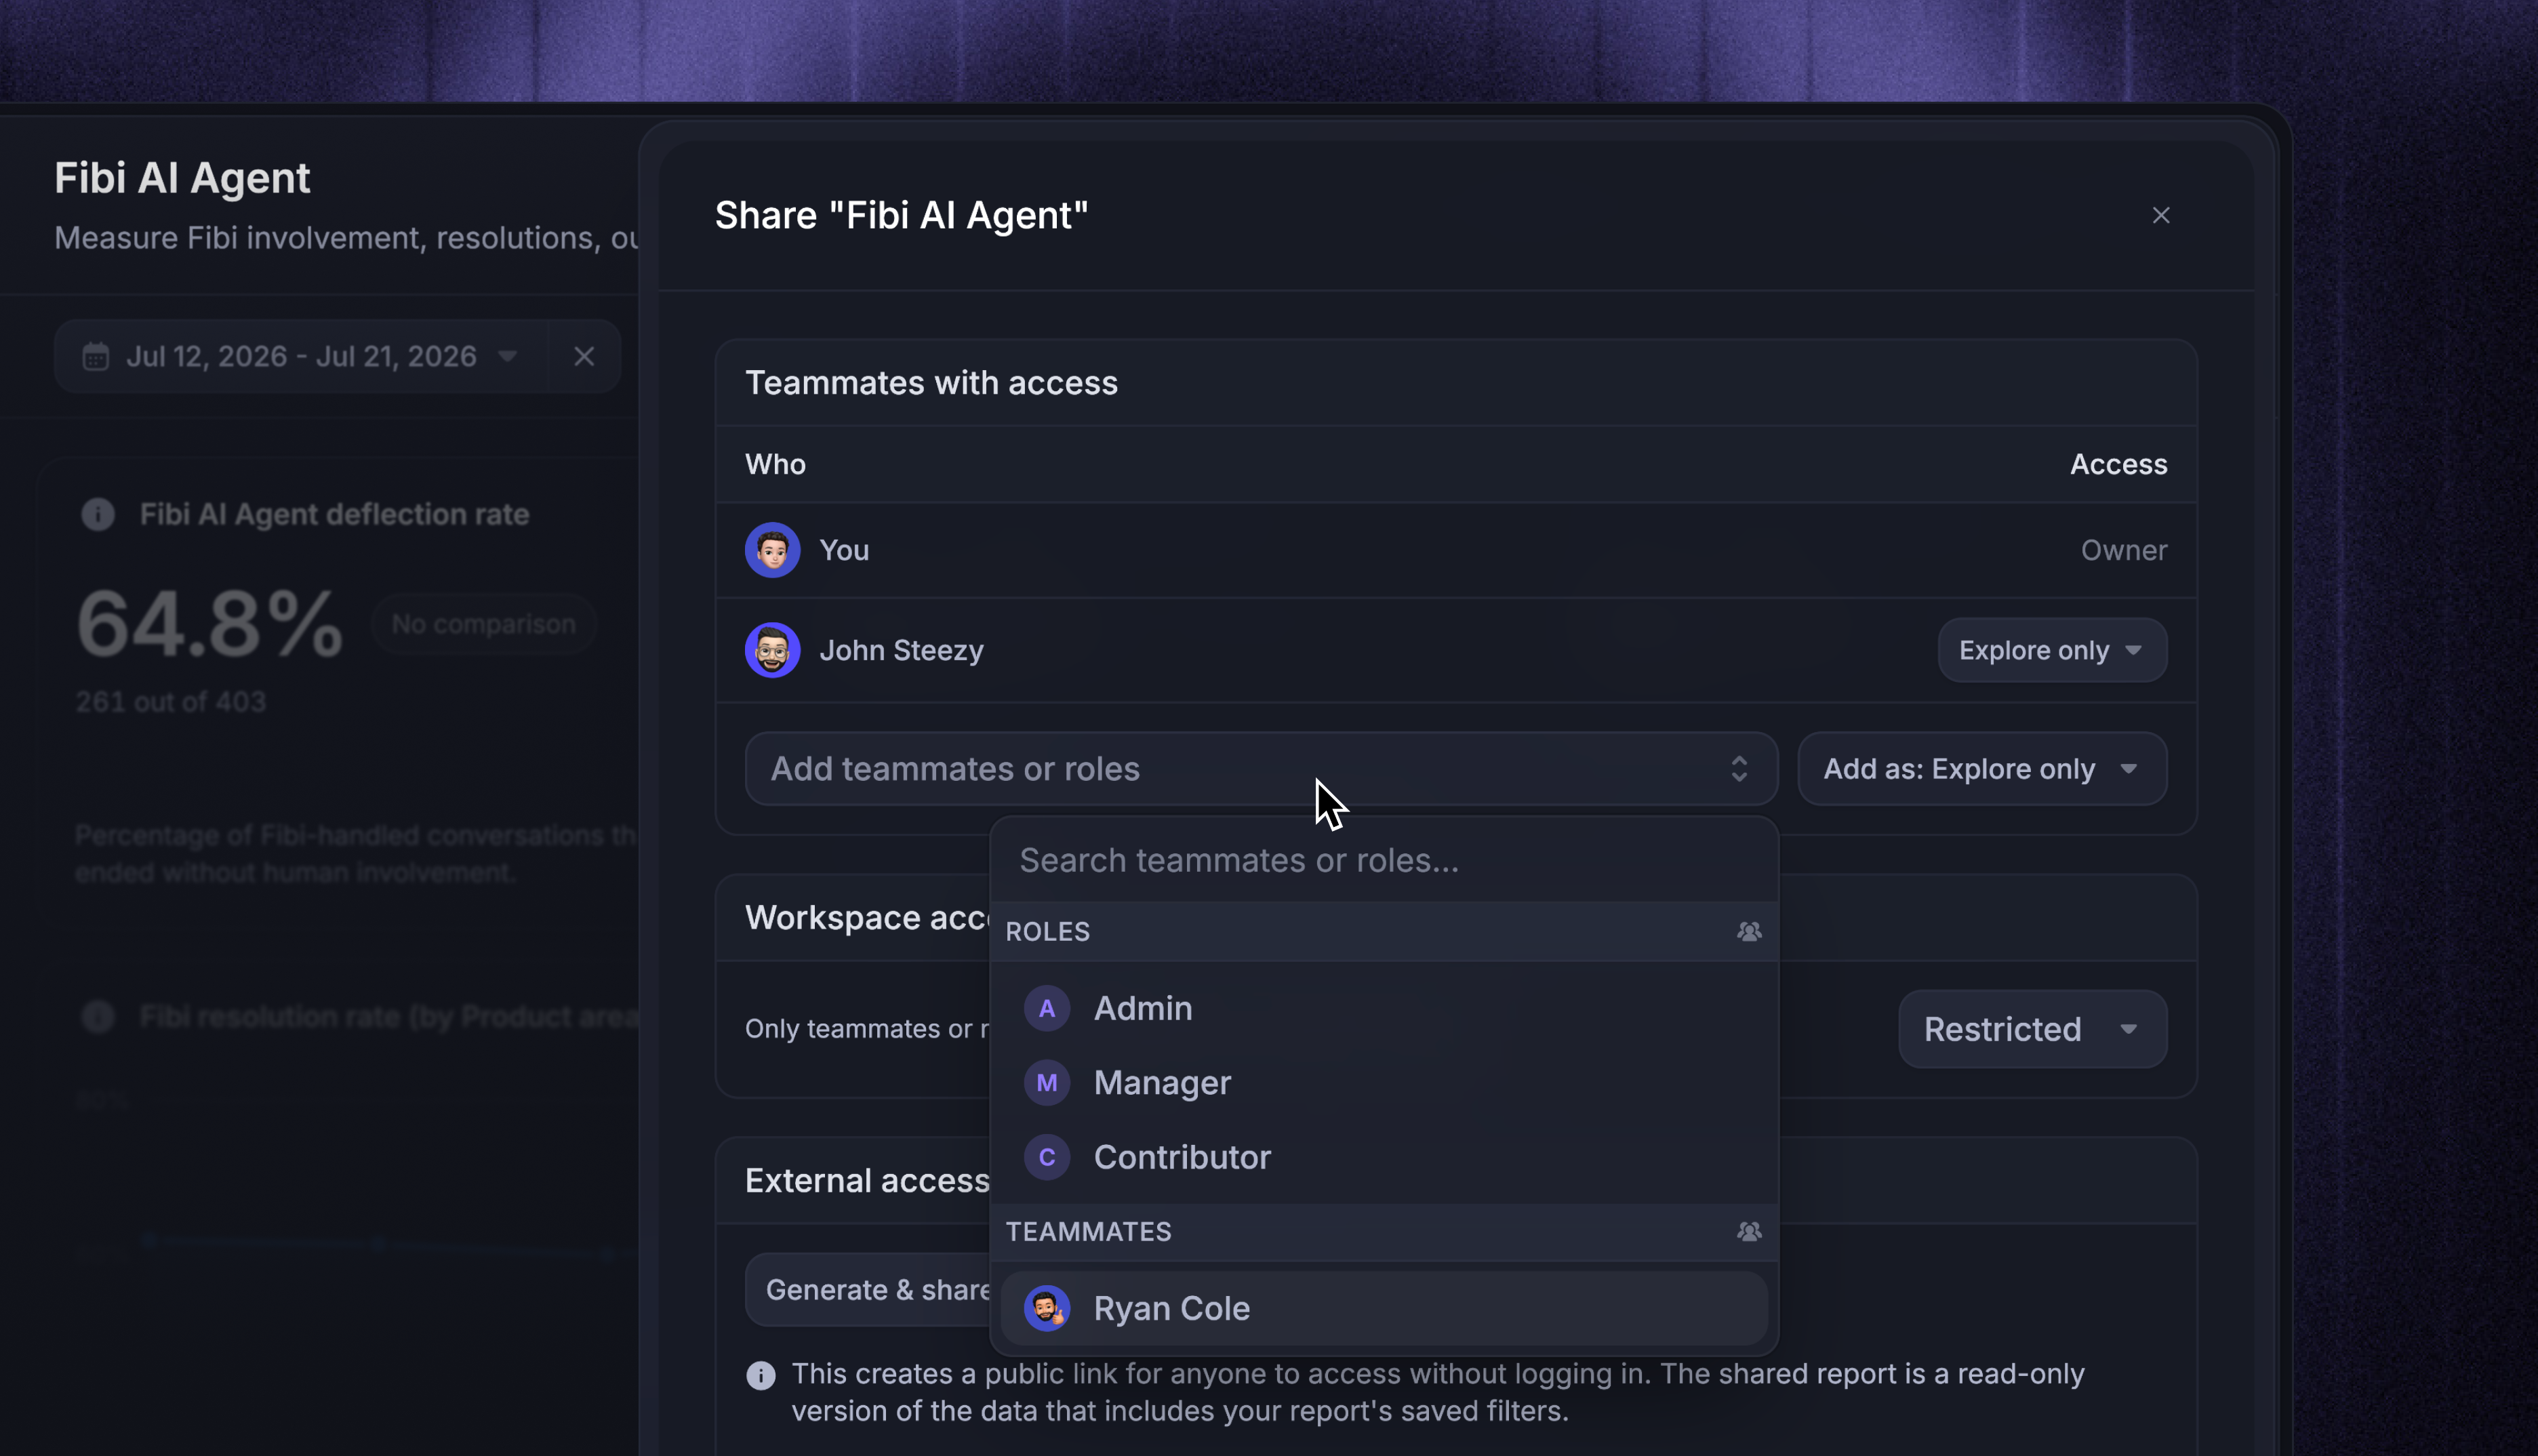Click John Steezy's avatar
Screen dimensions: 2538x1456
click(772, 650)
